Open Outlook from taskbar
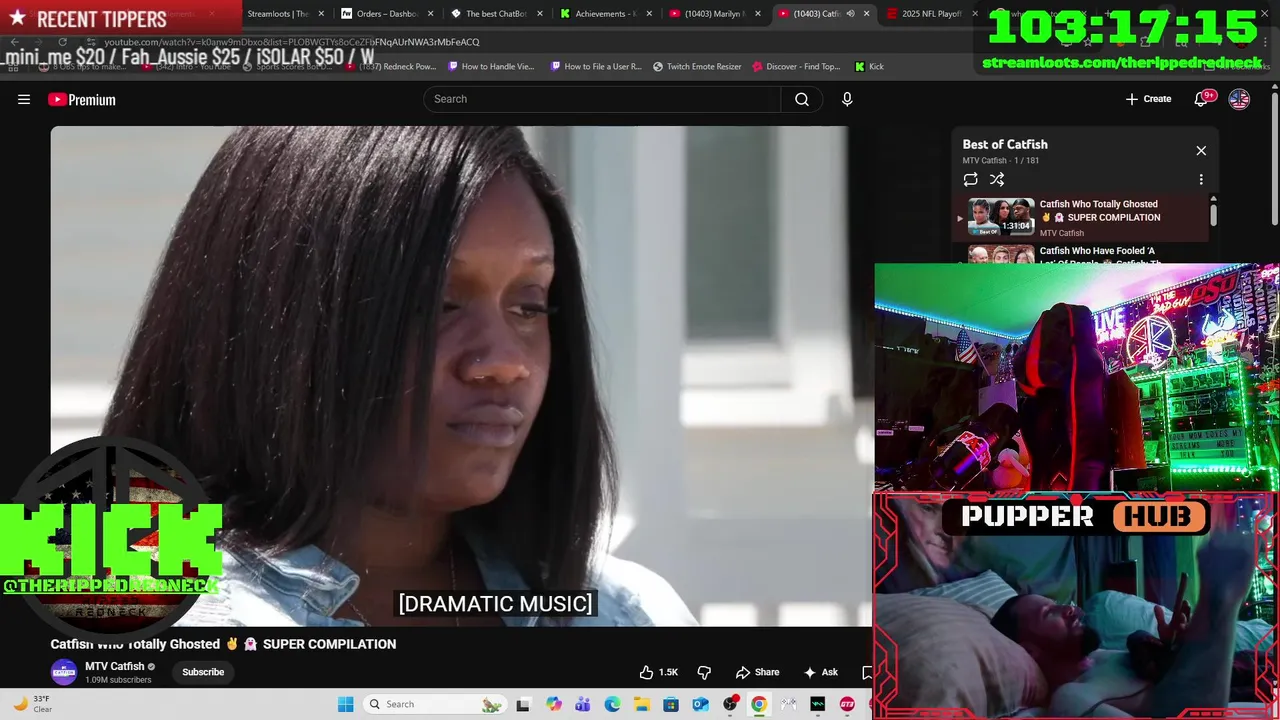 pos(700,704)
